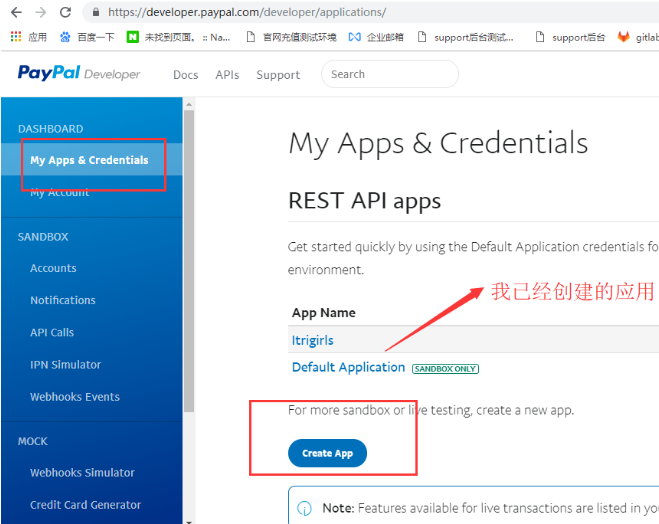Image resolution: width=659 pixels, height=524 pixels.
Task: Open the Support menu
Action: pyautogui.click(x=278, y=75)
